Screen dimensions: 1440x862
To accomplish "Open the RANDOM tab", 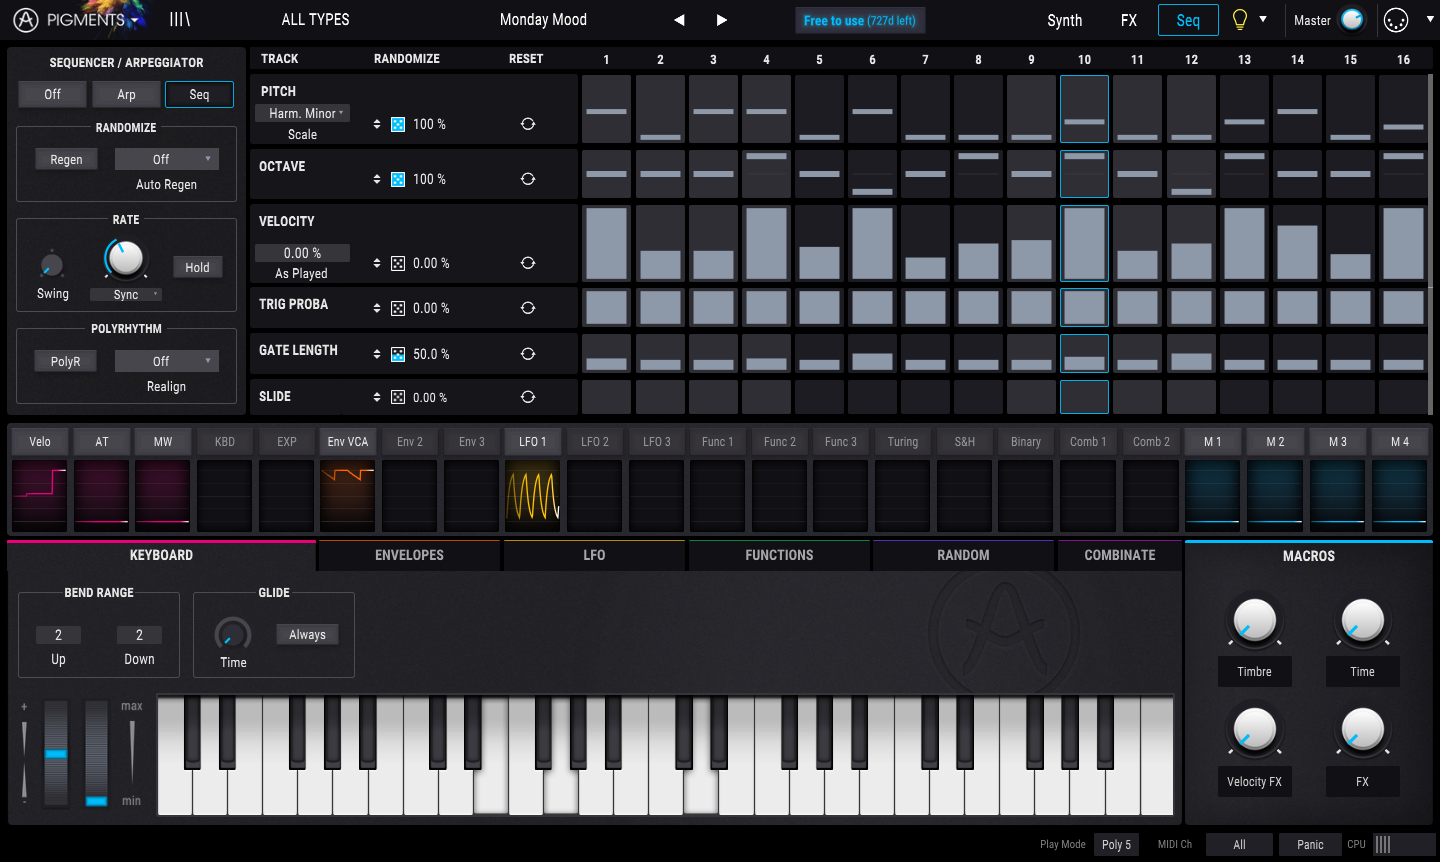I will pyautogui.click(x=963, y=555).
